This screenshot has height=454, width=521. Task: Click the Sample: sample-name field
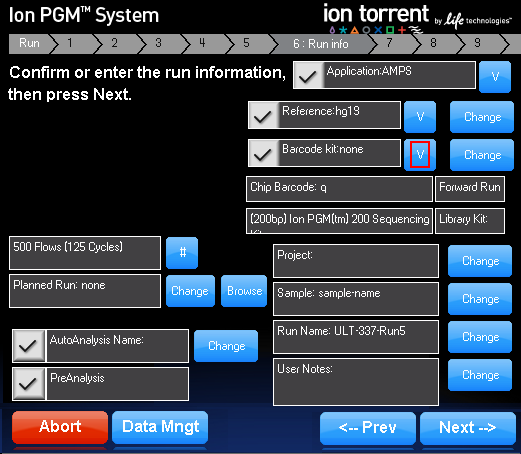356,299
